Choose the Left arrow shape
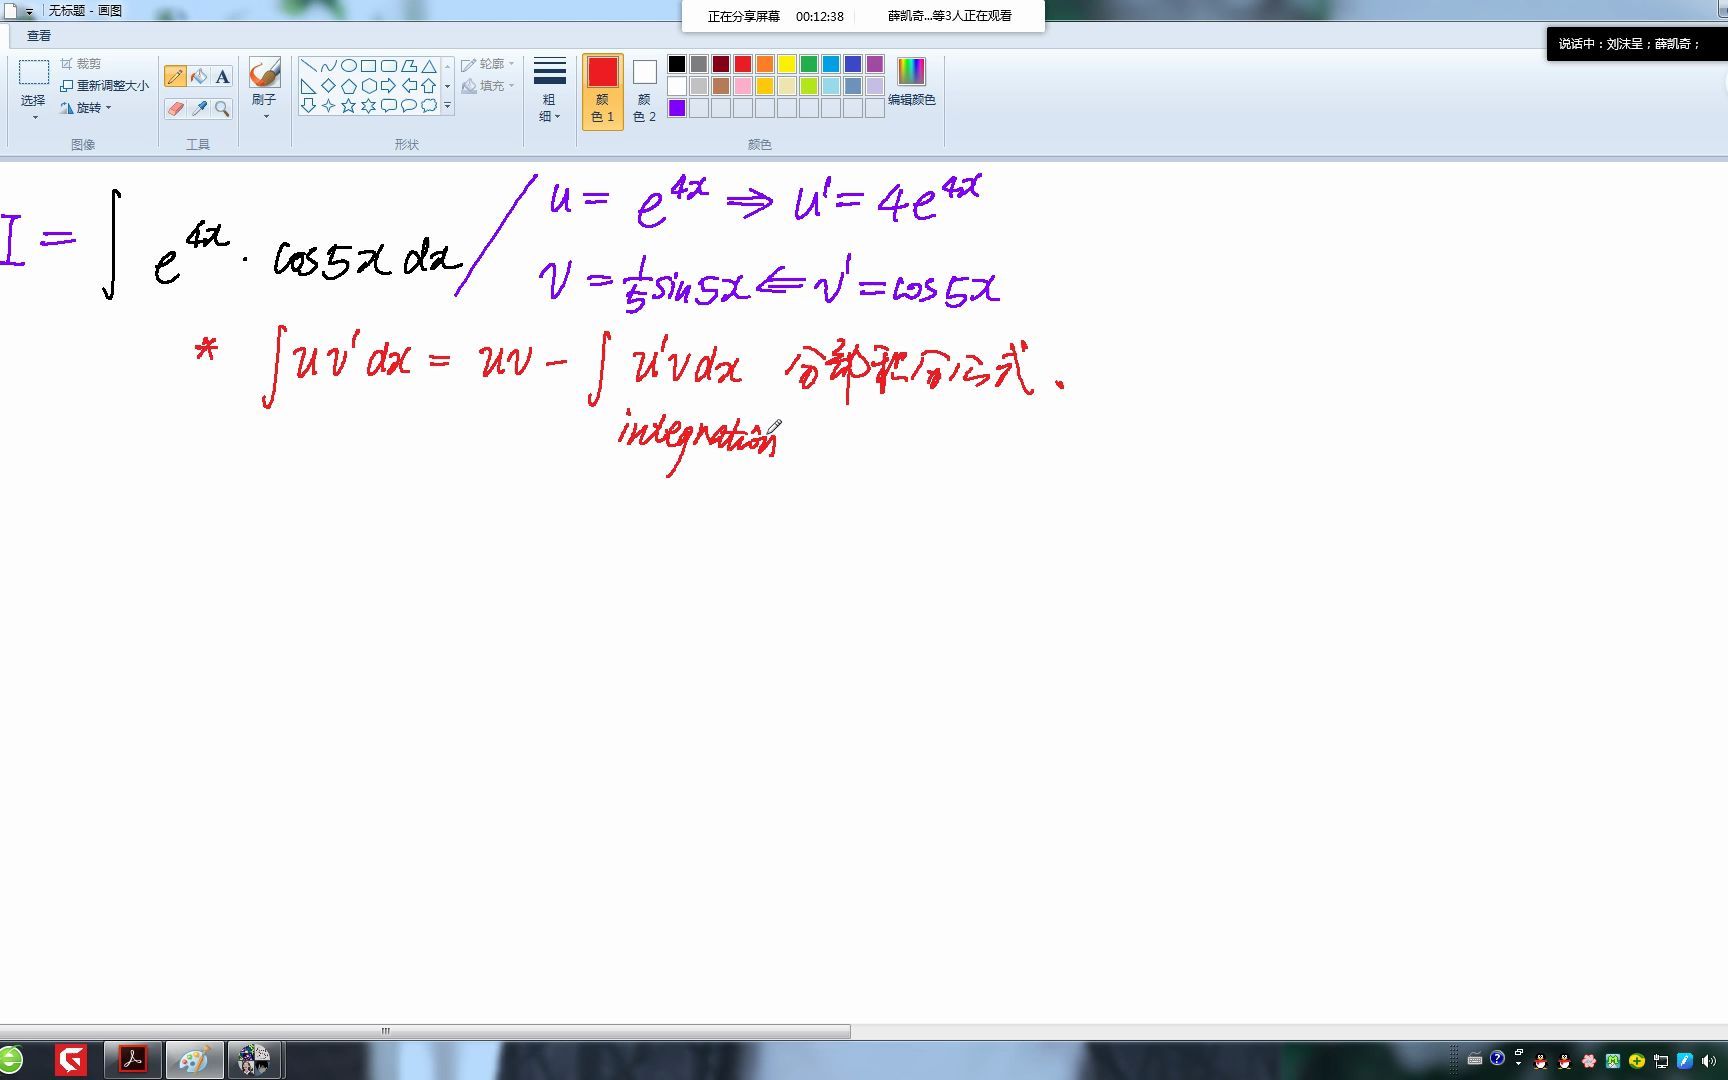This screenshot has height=1080, width=1728. click(408, 86)
